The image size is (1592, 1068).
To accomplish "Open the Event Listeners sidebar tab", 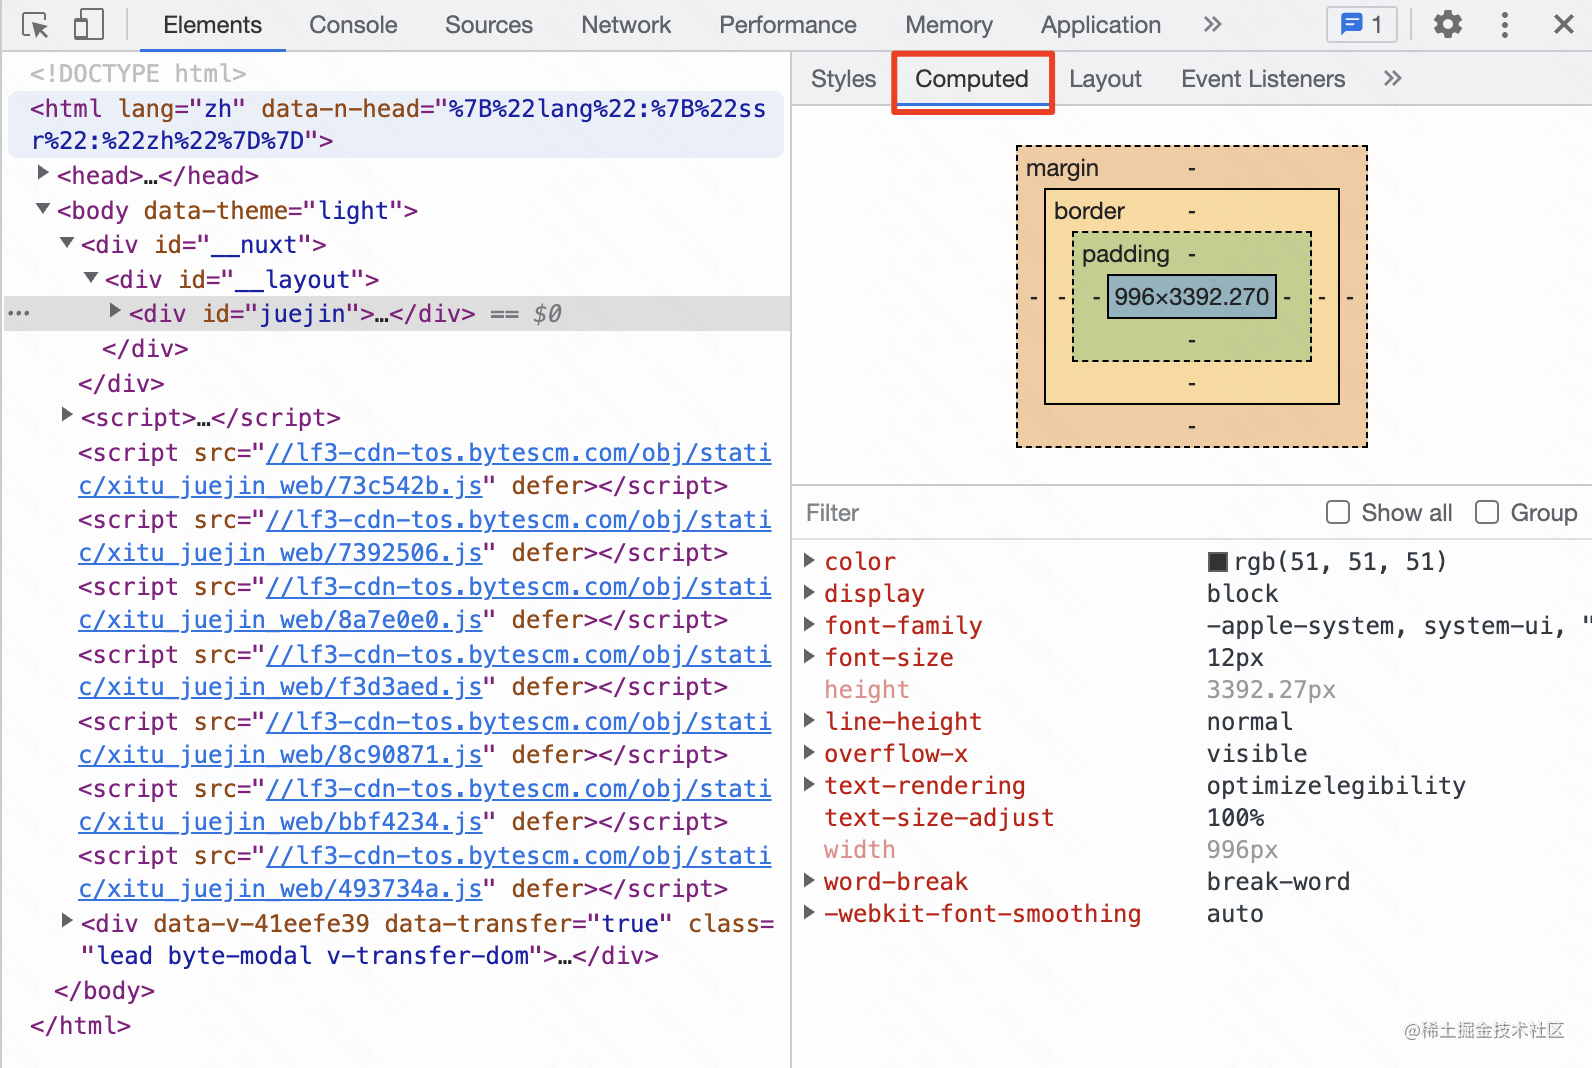I will pyautogui.click(x=1263, y=79).
